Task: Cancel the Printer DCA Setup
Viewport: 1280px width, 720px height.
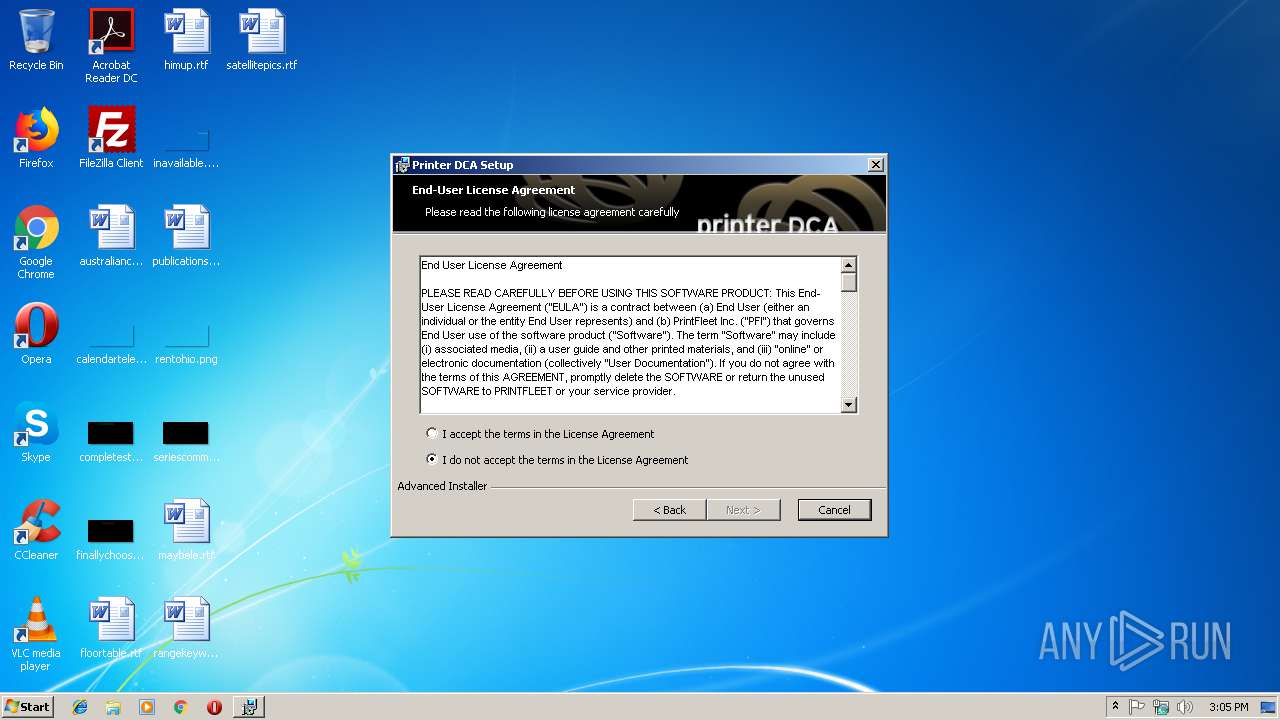Action: (834, 510)
